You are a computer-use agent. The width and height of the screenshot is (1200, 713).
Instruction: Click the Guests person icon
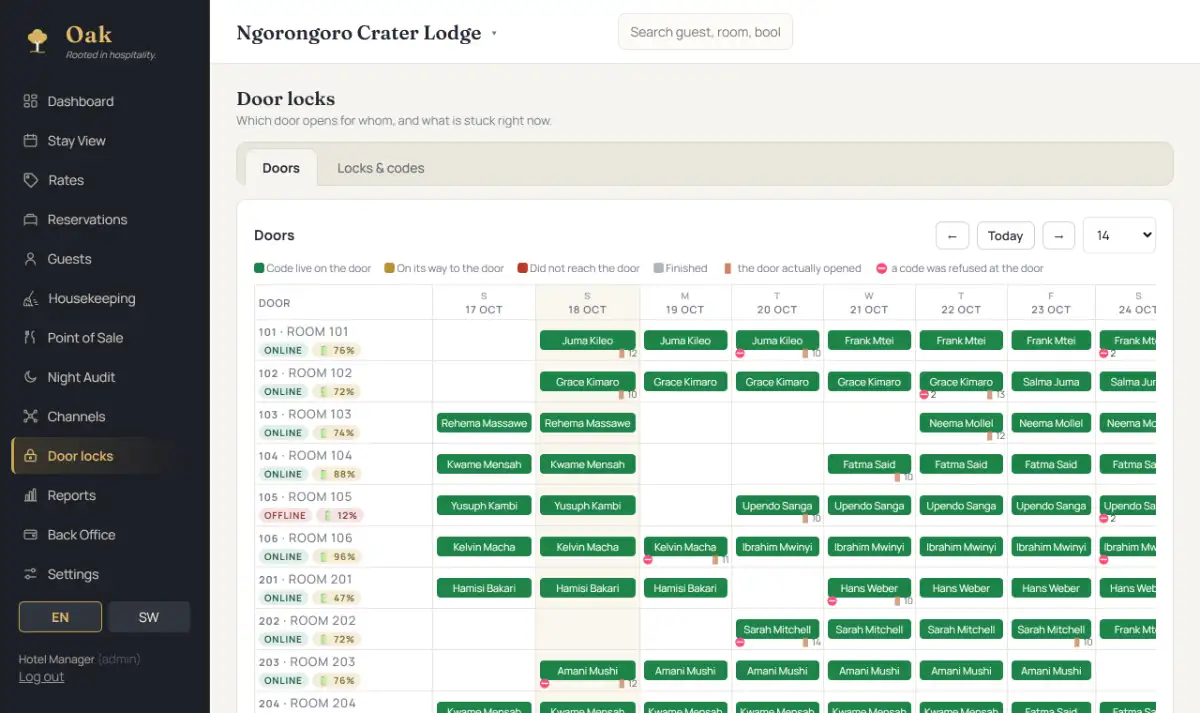30,259
